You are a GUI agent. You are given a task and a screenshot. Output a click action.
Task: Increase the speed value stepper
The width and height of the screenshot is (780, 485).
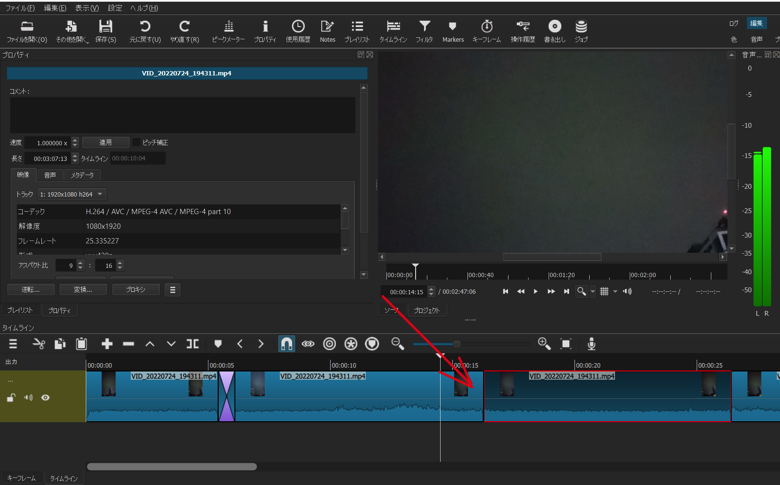[x=75, y=140]
